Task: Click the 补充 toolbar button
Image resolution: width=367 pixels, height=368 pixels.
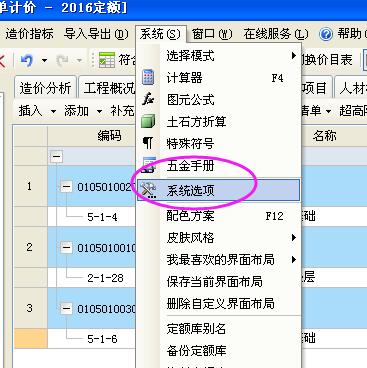Action: click(122, 111)
